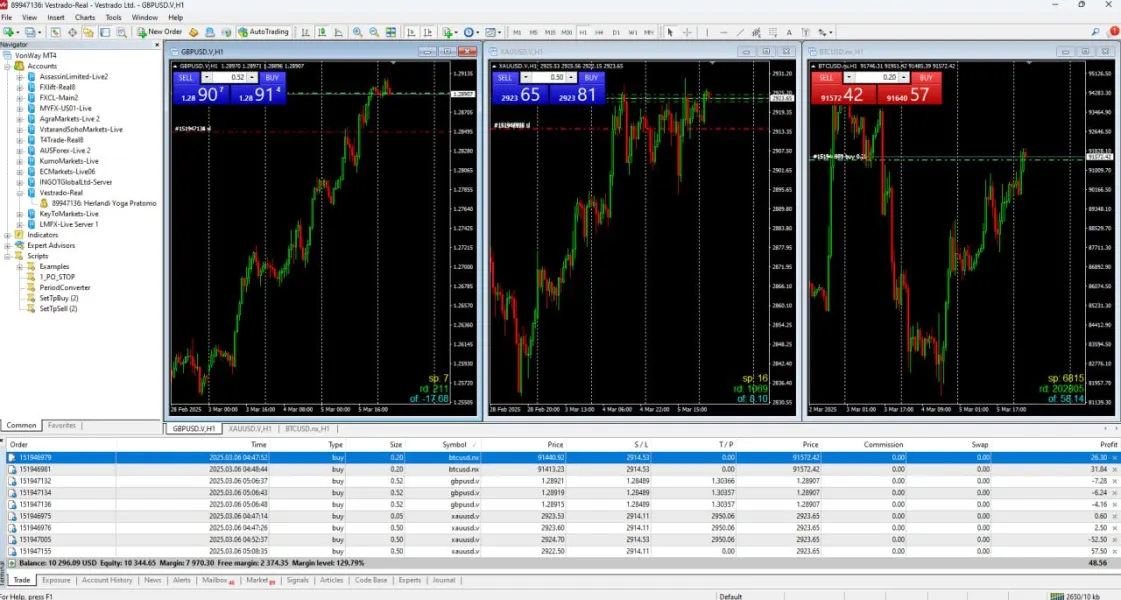Expand the Indicators tree node

coord(8,235)
